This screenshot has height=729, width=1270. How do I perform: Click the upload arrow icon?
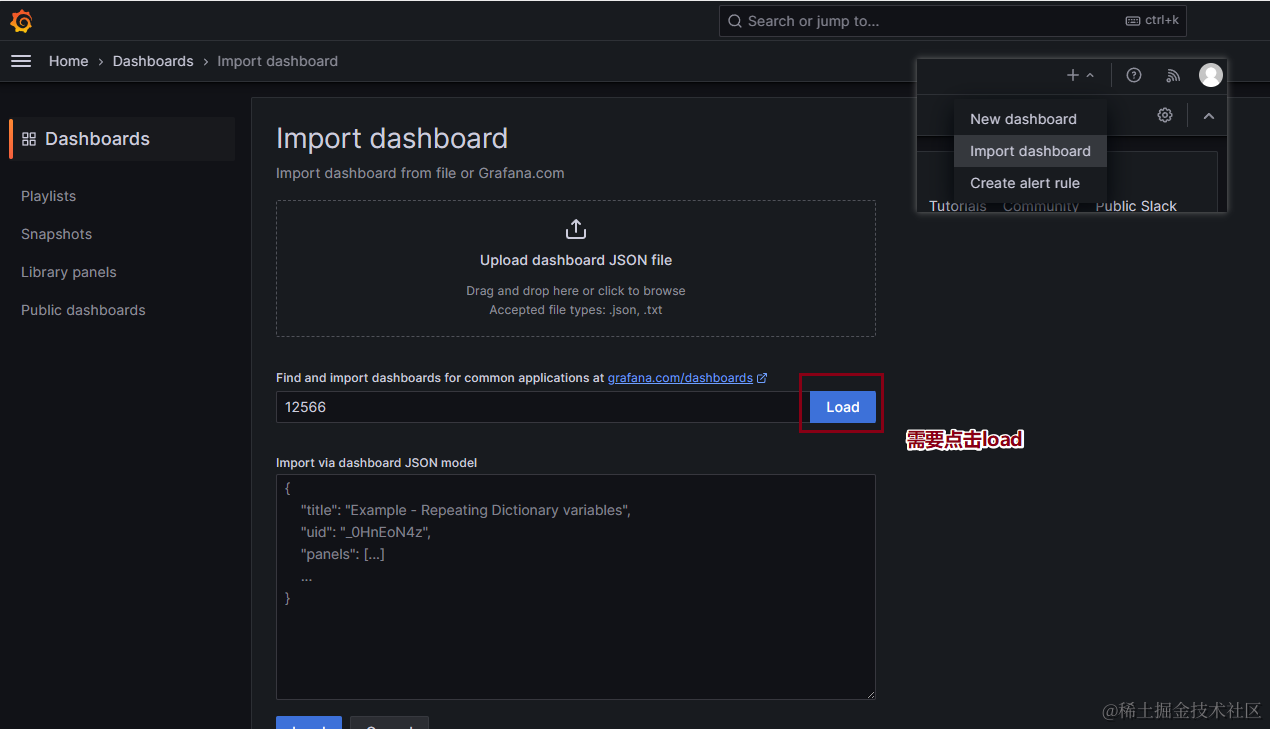point(576,229)
